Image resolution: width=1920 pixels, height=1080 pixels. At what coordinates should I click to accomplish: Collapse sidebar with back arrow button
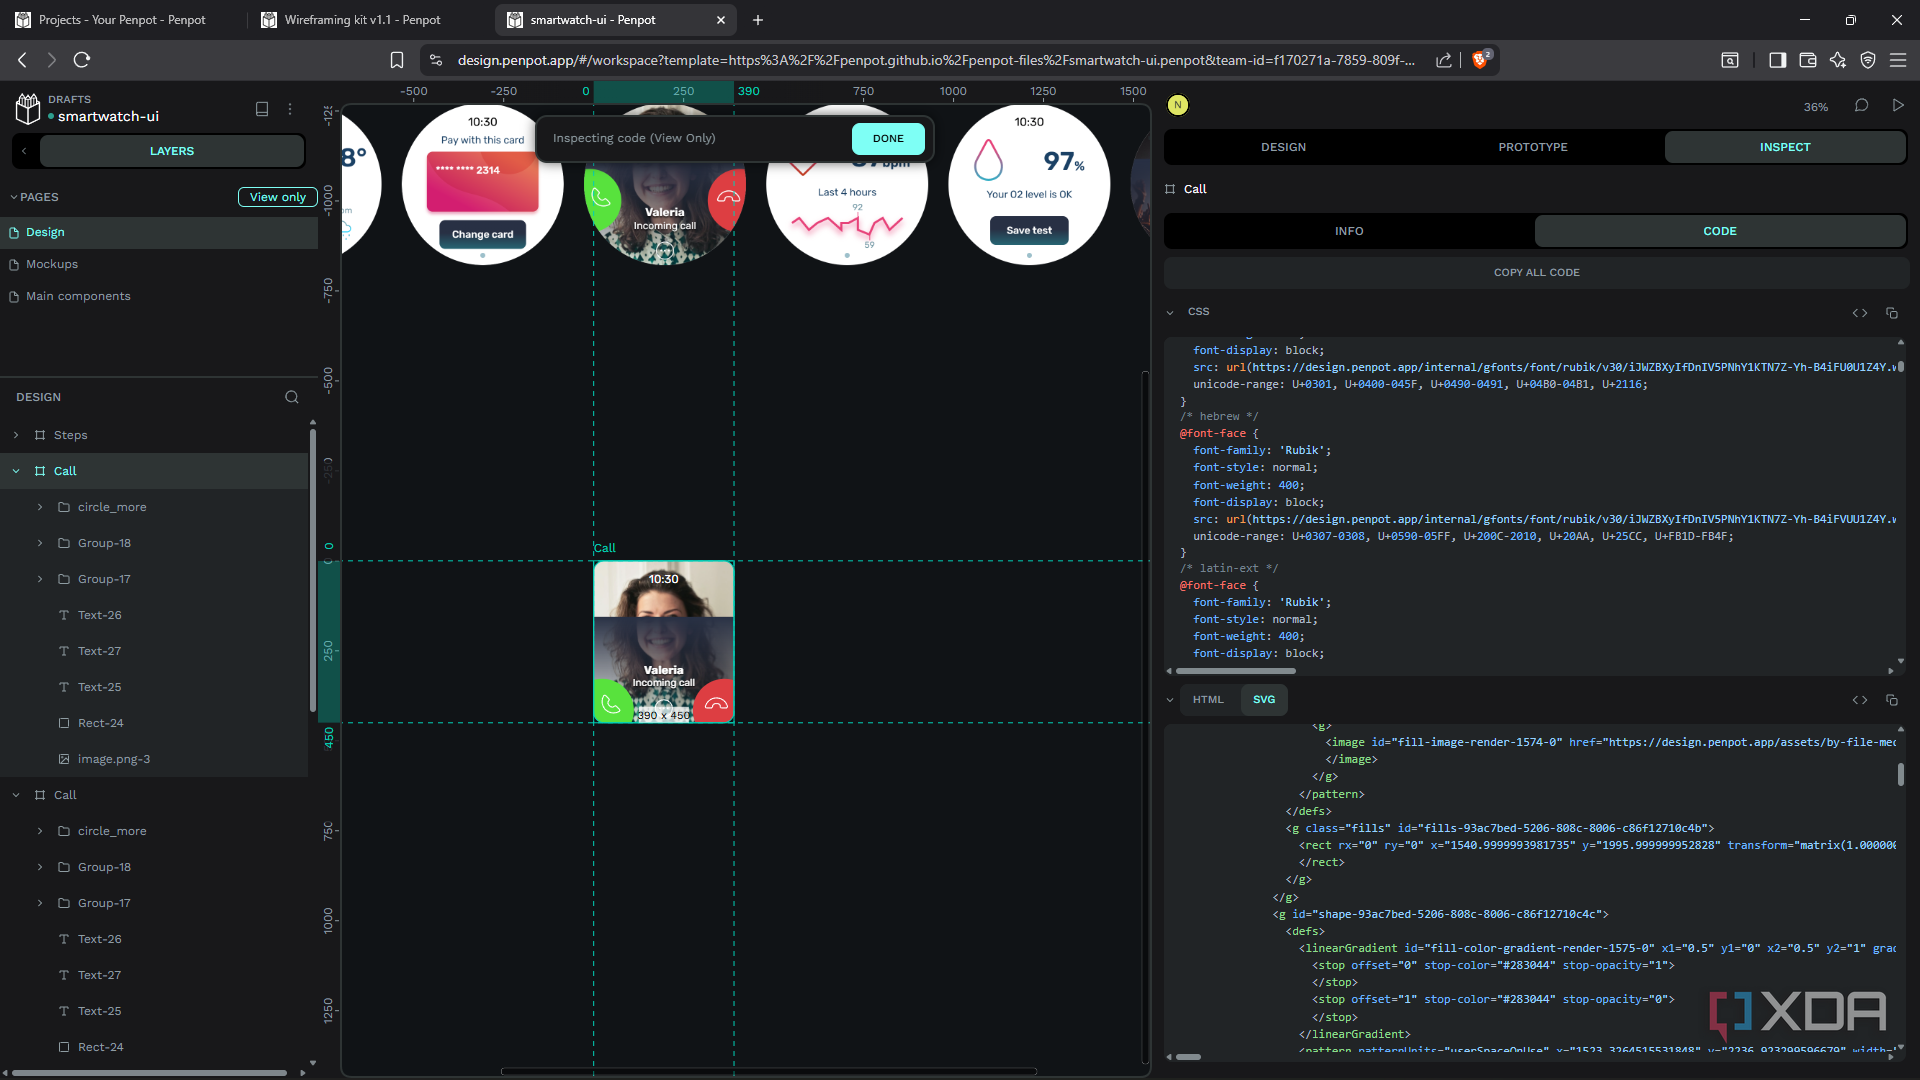coord(24,151)
